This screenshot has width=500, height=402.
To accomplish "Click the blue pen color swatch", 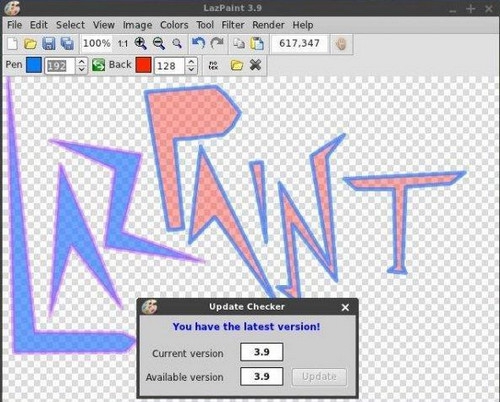I will click(34, 65).
